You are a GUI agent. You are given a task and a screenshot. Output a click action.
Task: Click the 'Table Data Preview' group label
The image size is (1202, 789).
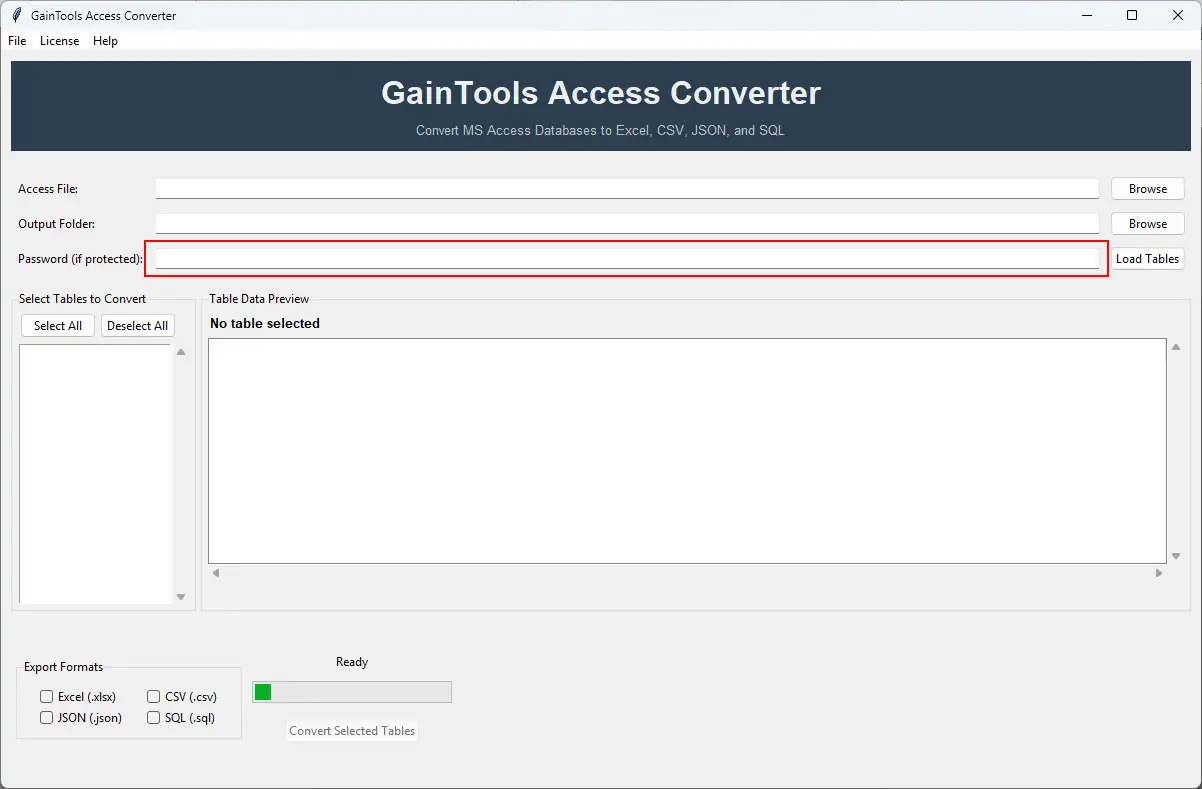[259, 299]
